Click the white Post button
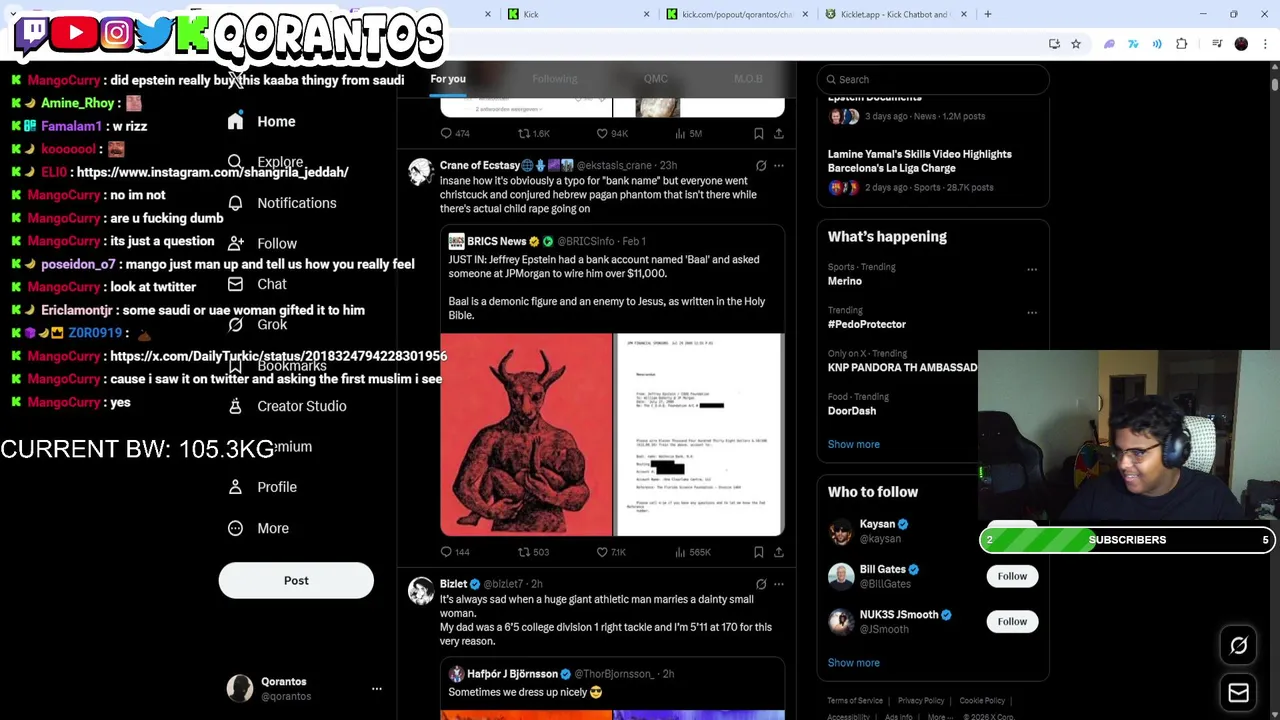The width and height of the screenshot is (1280, 720). [x=296, y=581]
